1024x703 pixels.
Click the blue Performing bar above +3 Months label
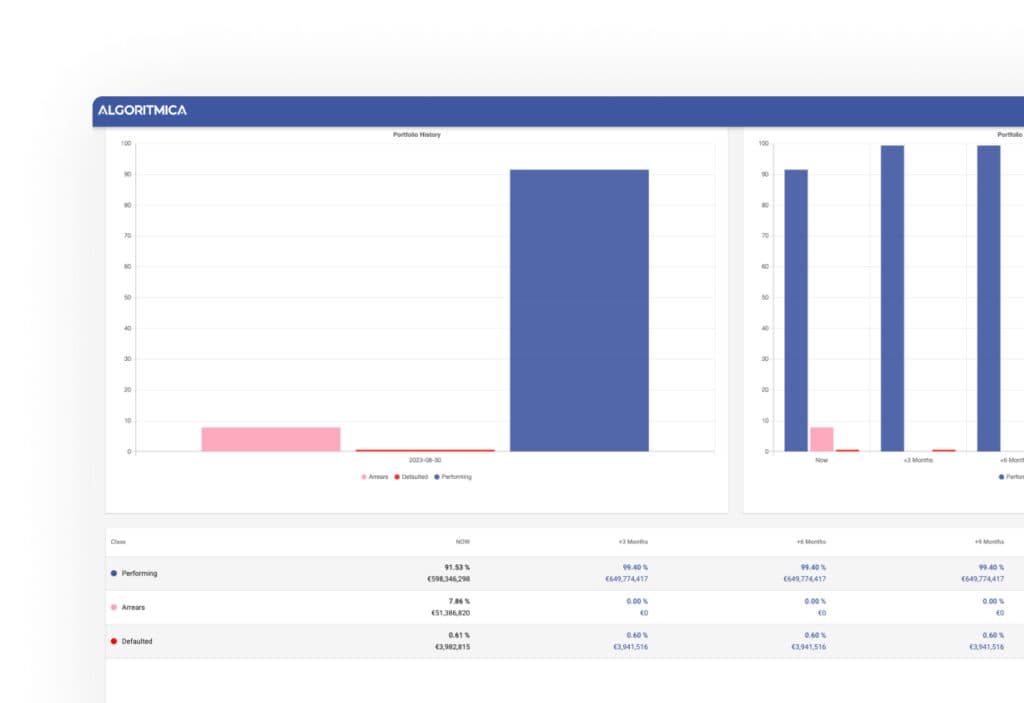[x=892, y=299]
